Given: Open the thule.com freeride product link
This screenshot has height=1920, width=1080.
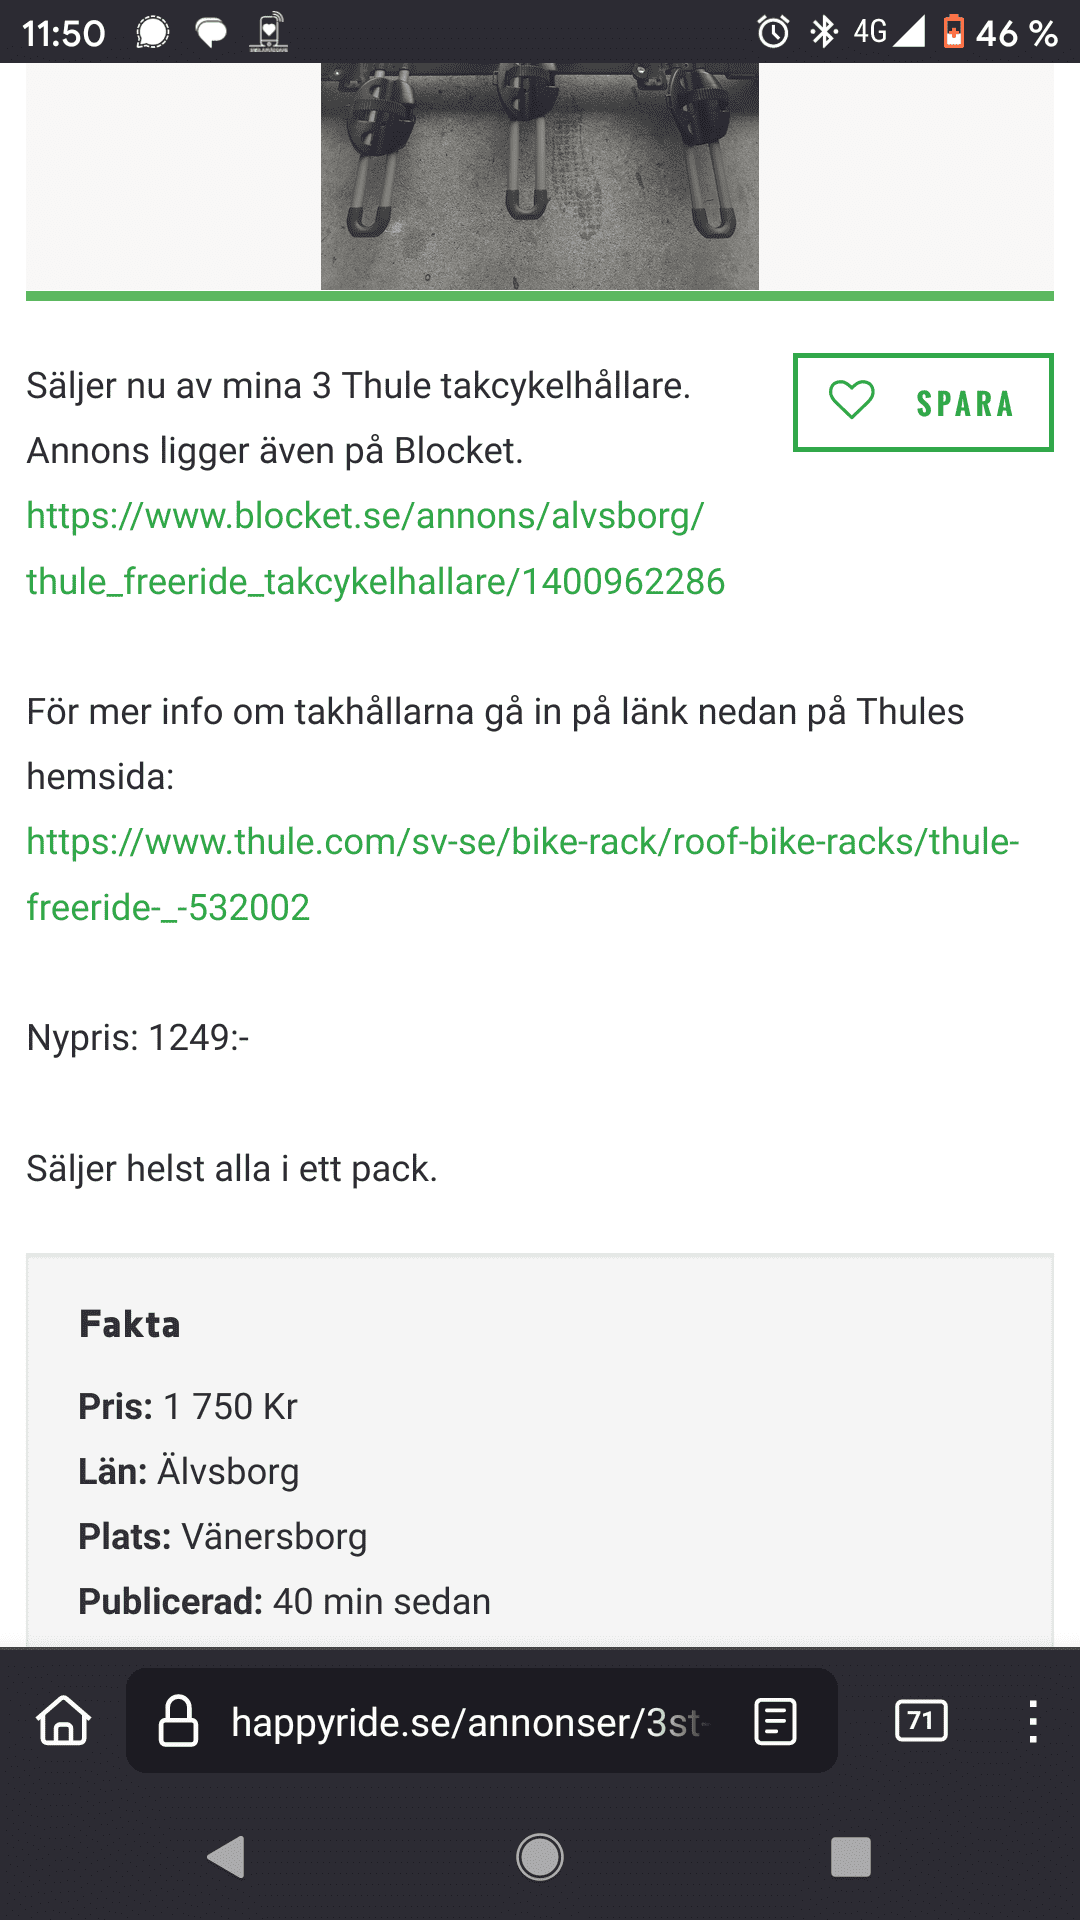Looking at the screenshot, I should tap(522, 874).
